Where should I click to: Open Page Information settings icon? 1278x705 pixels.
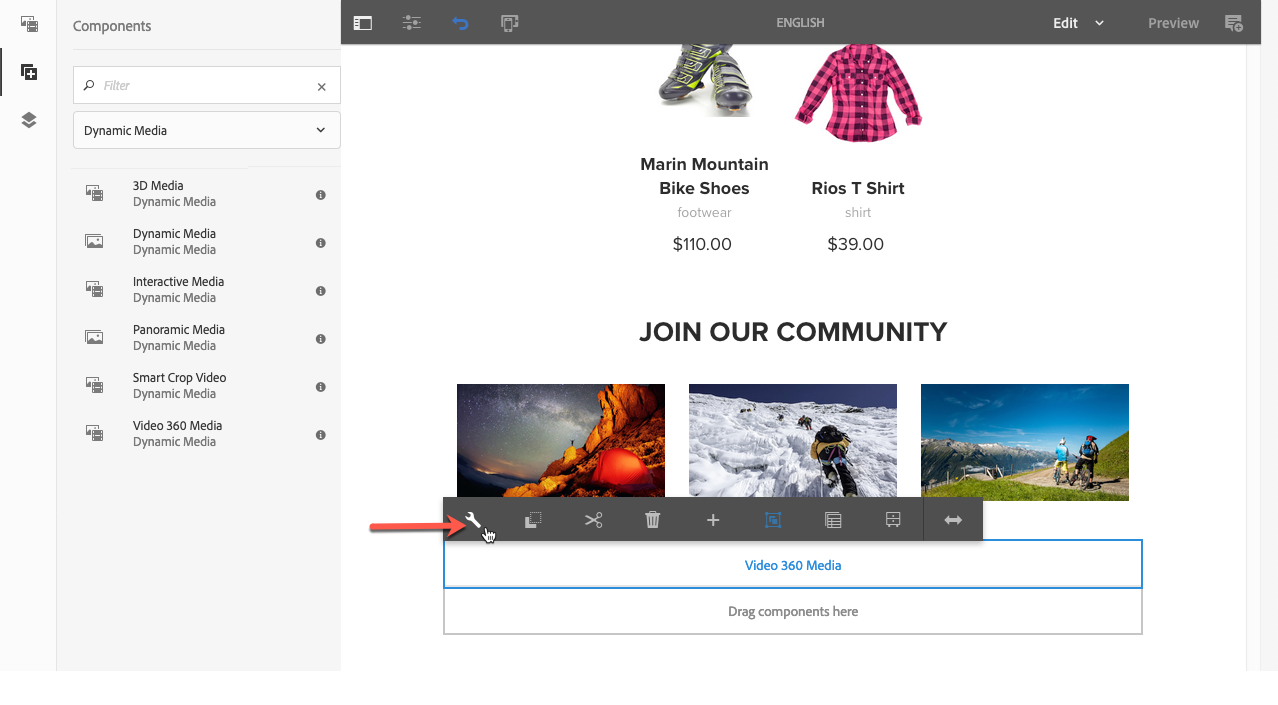coord(411,23)
